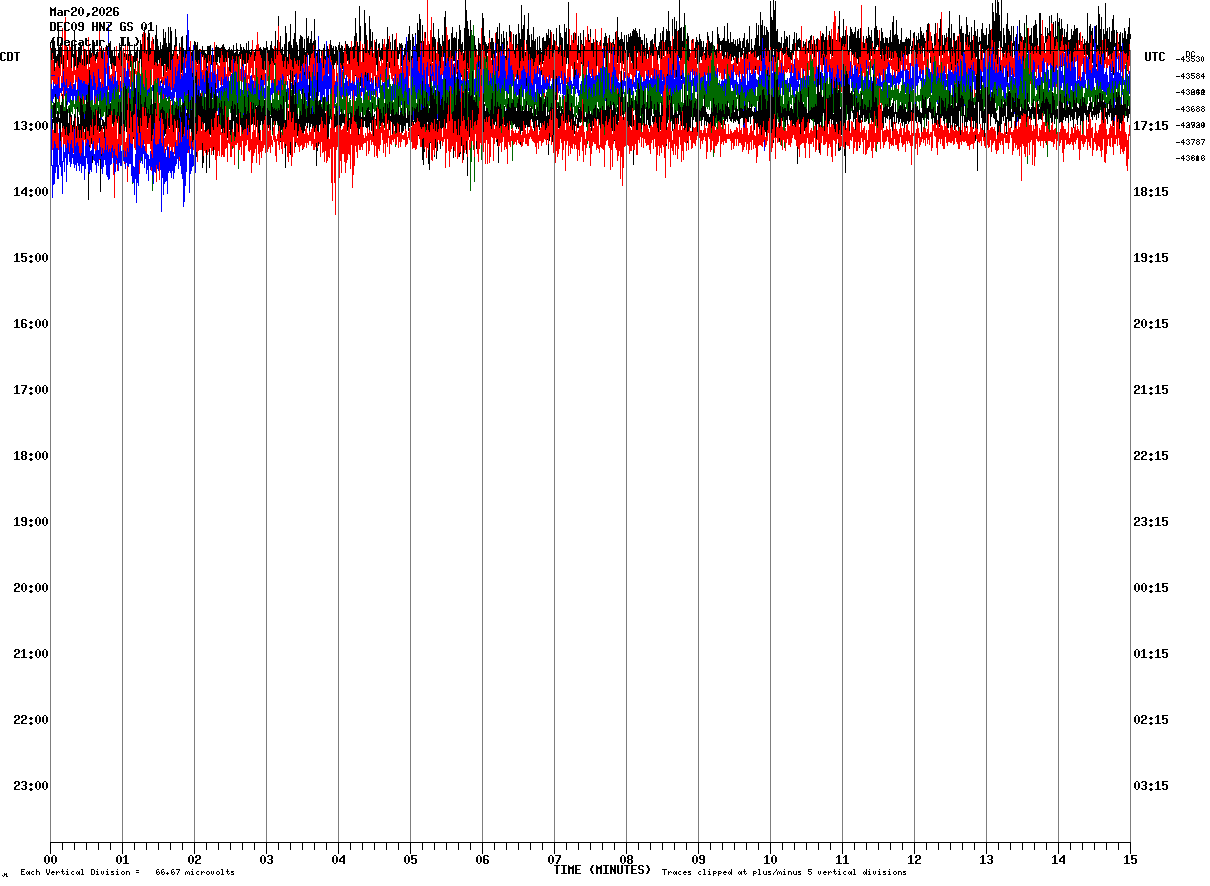The height and width of the screenshot is (886, 1210).
Task: Select the 20:00 CDT row label
Action: coord(30,588)
